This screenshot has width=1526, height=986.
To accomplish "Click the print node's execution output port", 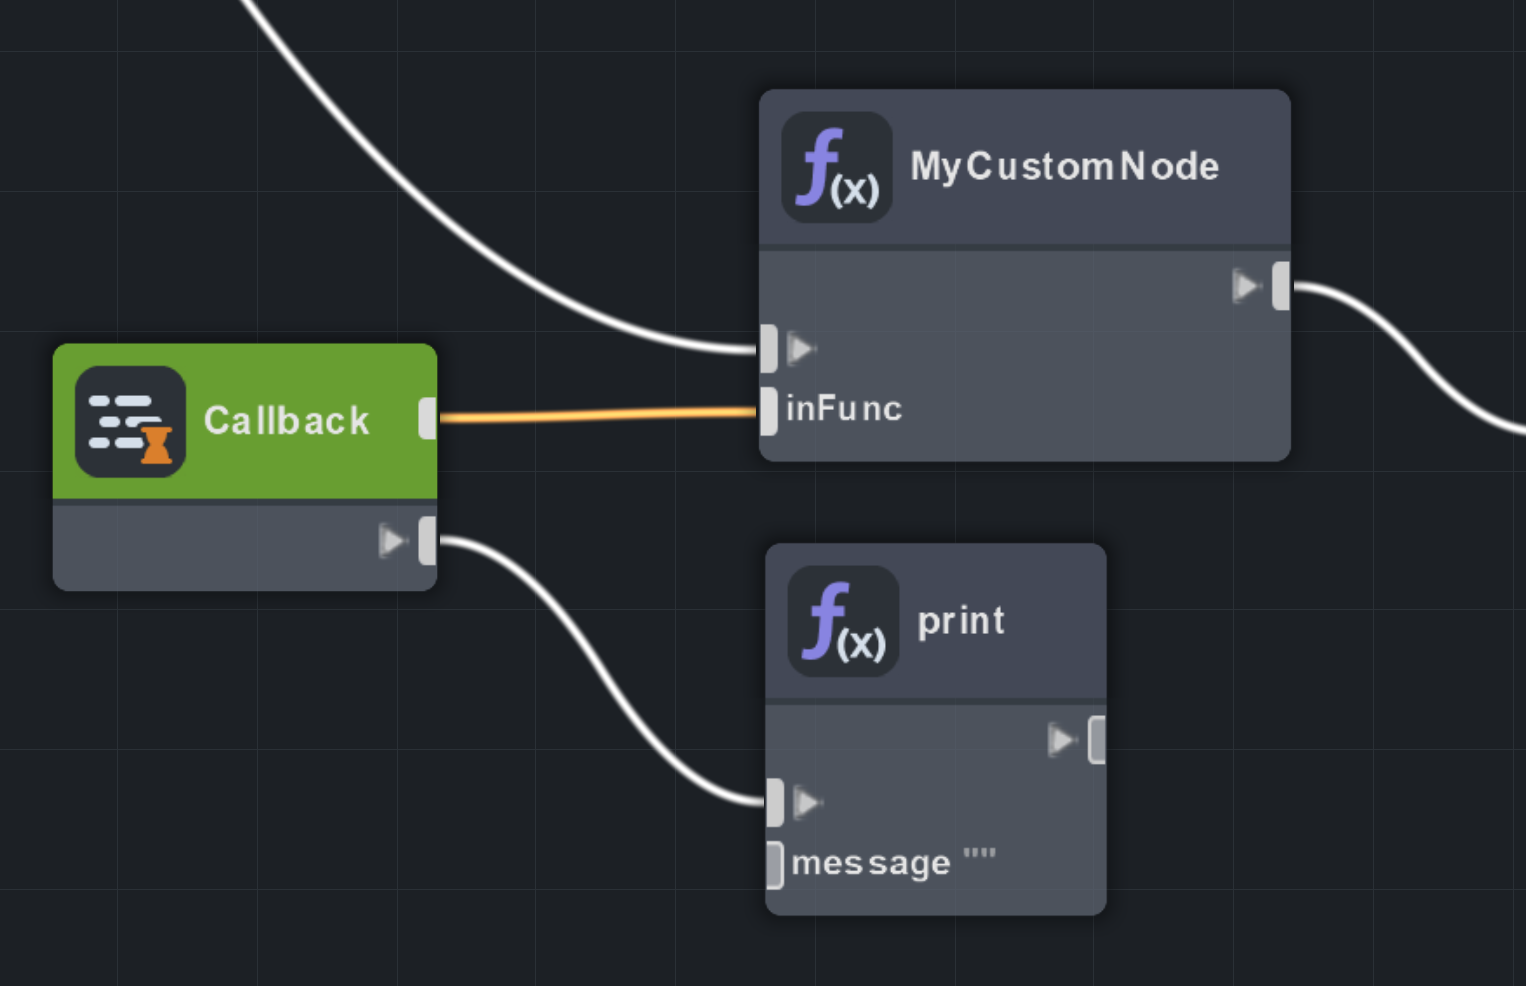I will coord(1097,740).
